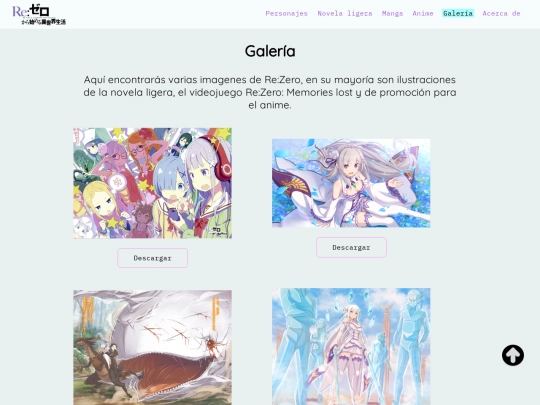Open the Anime section

point(423,13)
